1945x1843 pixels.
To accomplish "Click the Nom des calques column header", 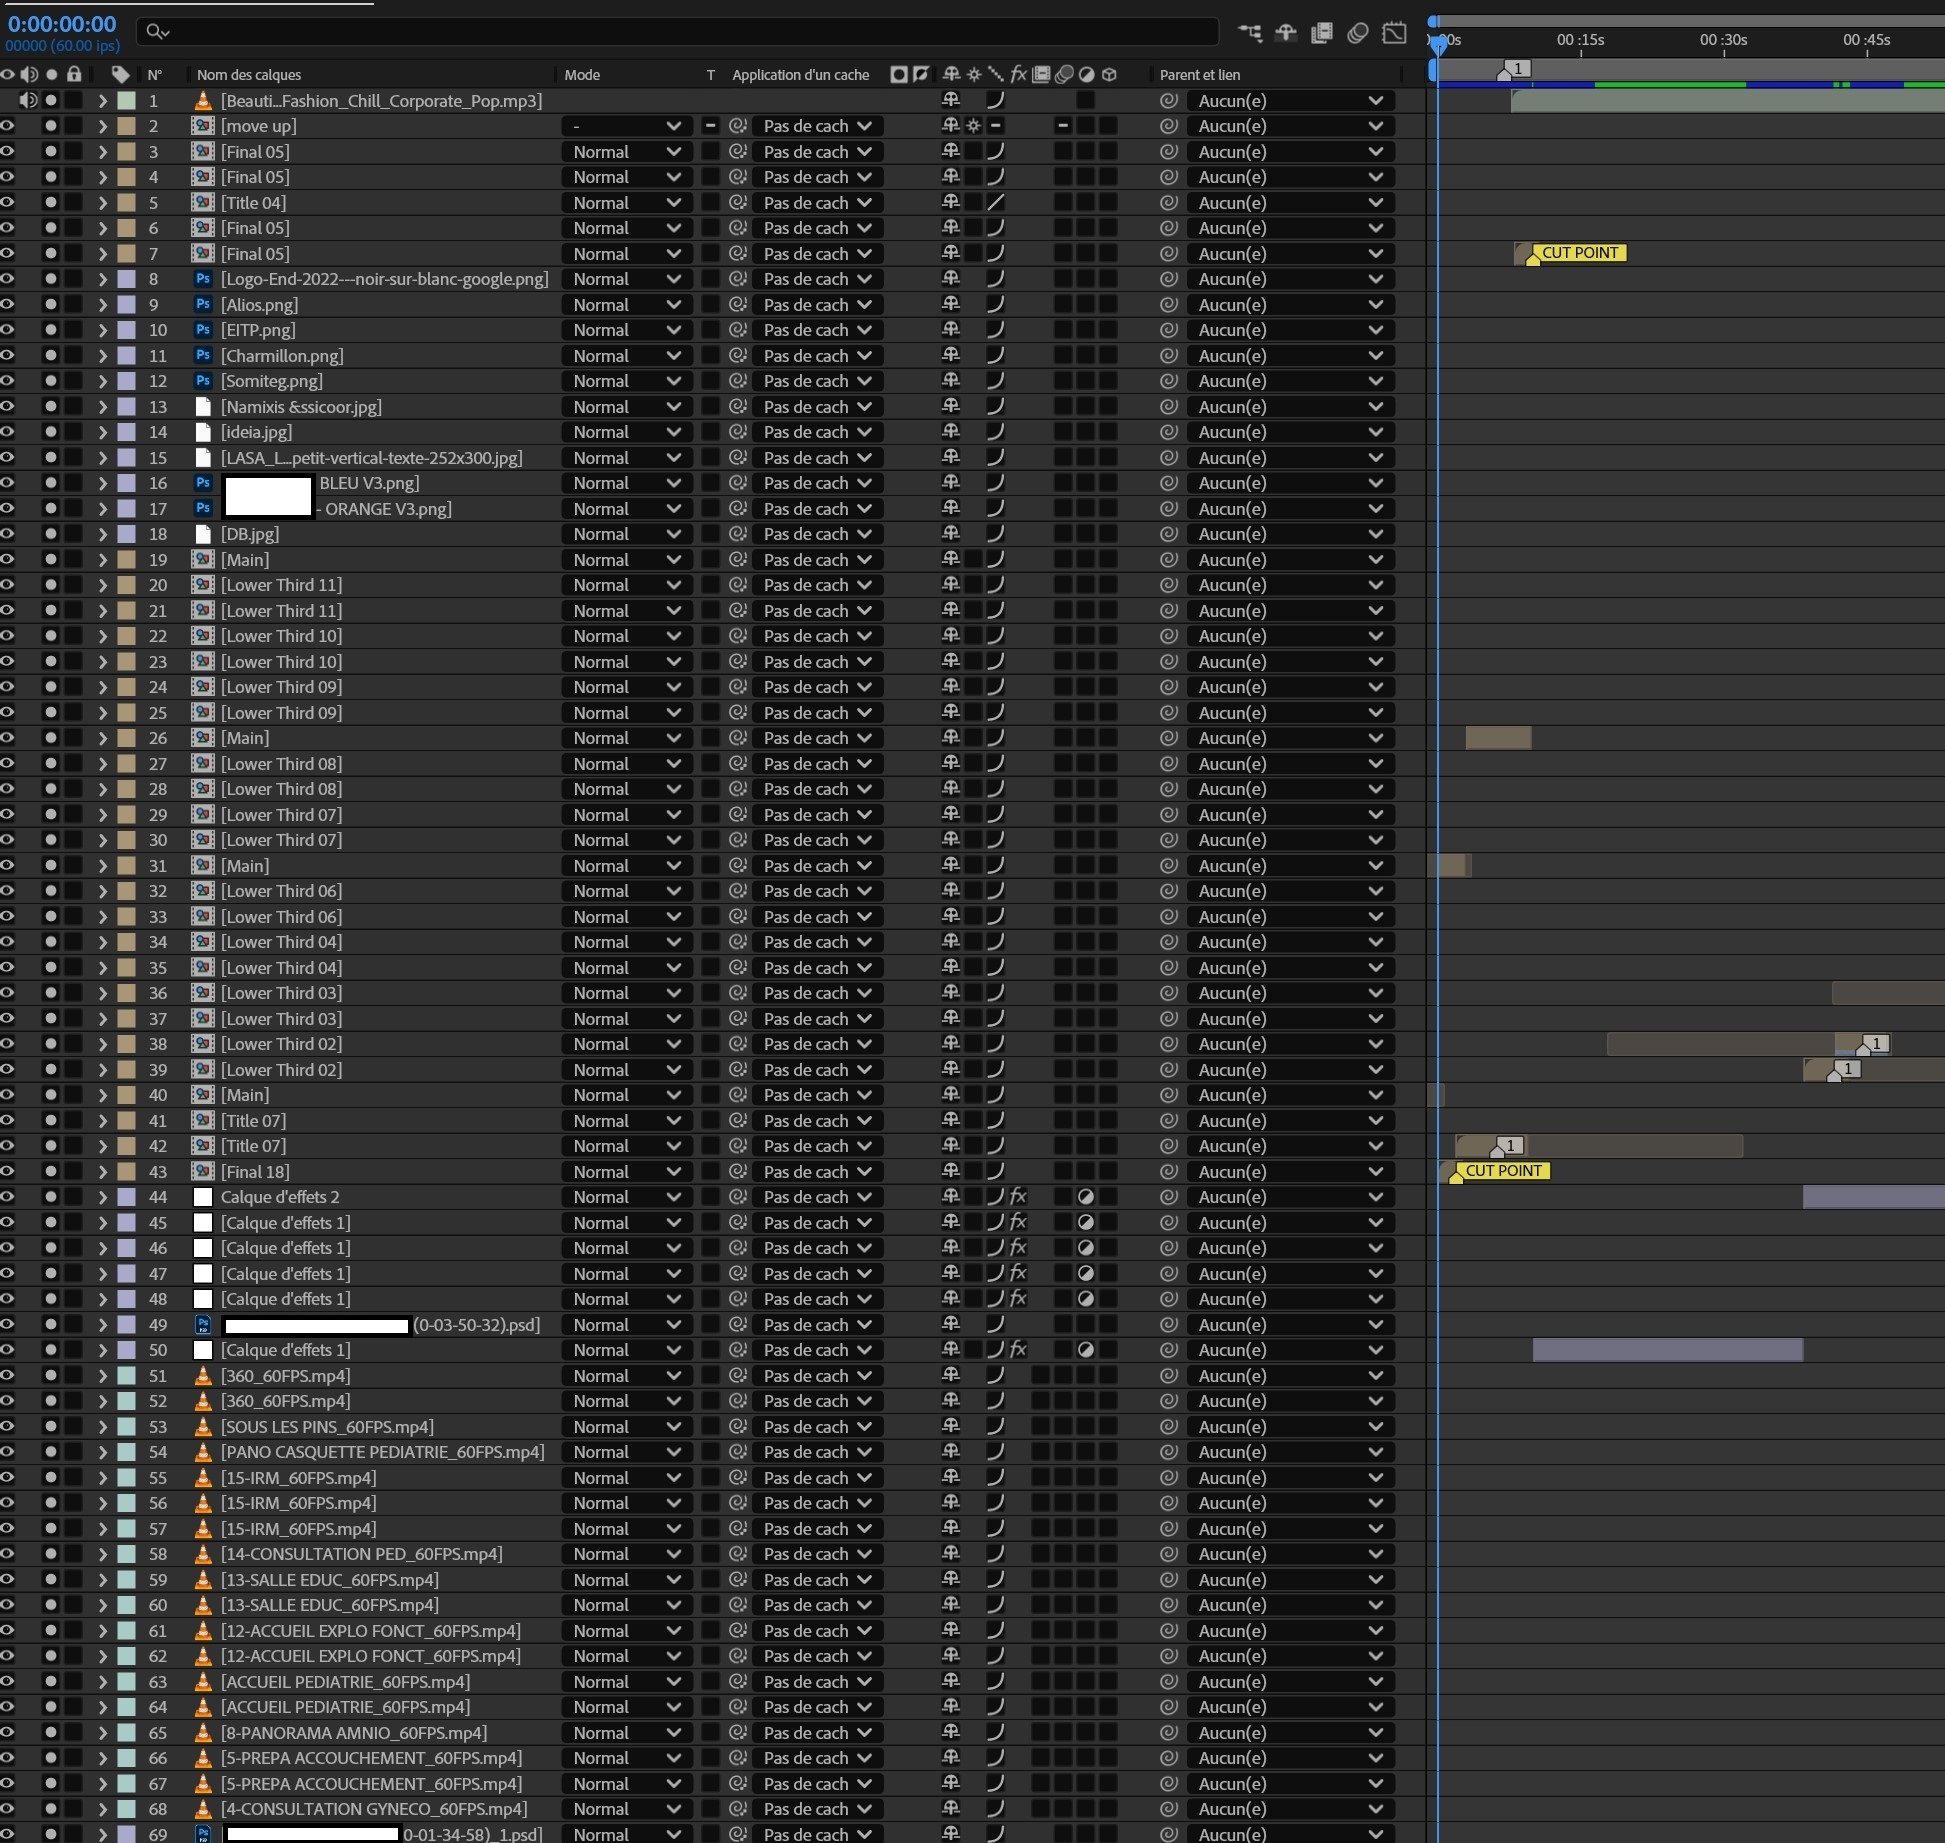I will coord(249,75).
